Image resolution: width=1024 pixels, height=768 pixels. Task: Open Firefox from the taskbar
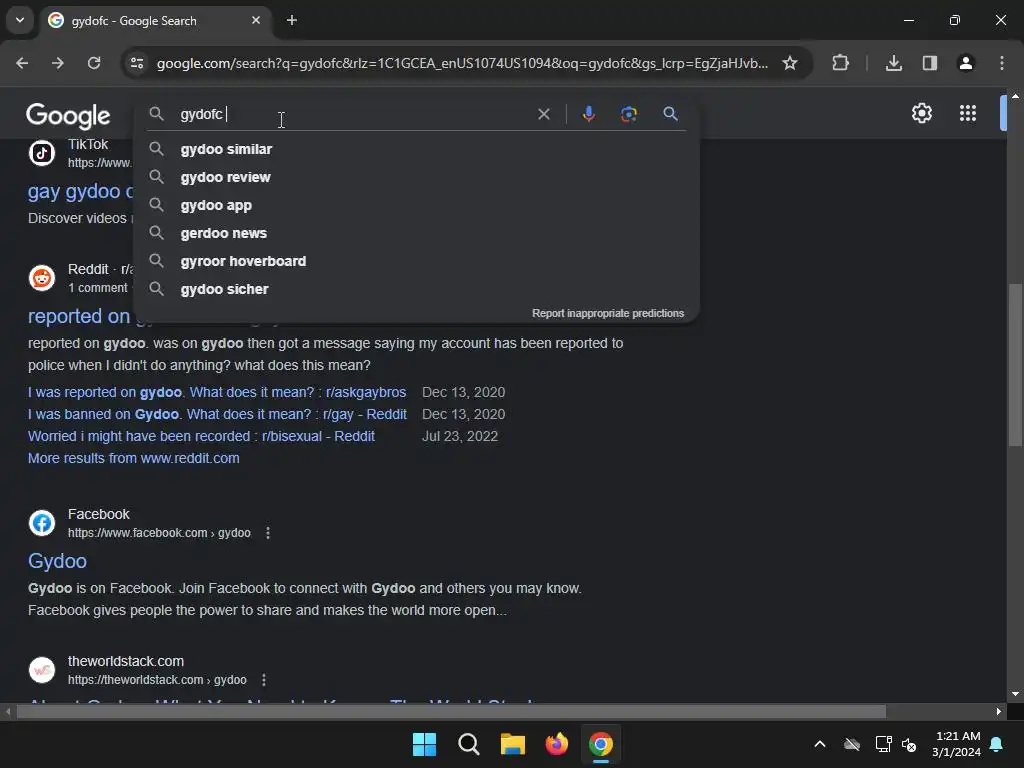click(556, 744)
